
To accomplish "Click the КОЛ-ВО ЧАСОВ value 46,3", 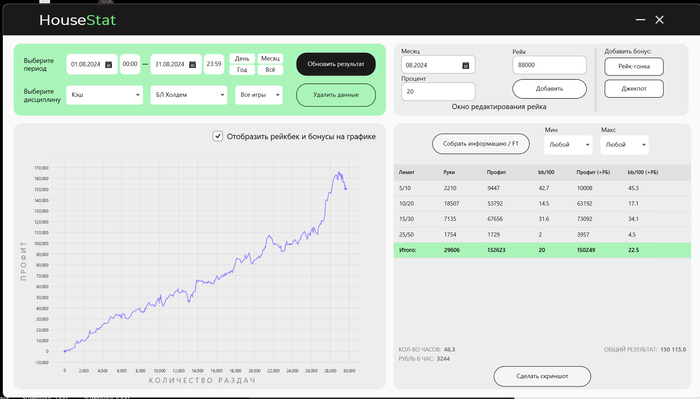I will [x=450, y=349].
